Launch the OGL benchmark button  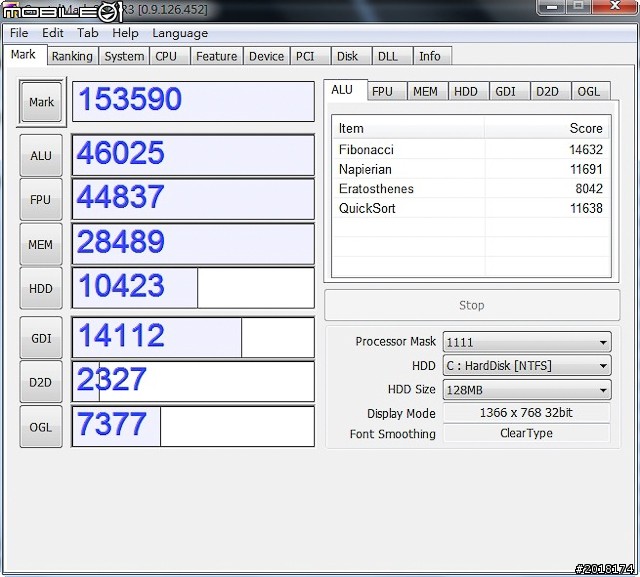click(x=41, y=427)
